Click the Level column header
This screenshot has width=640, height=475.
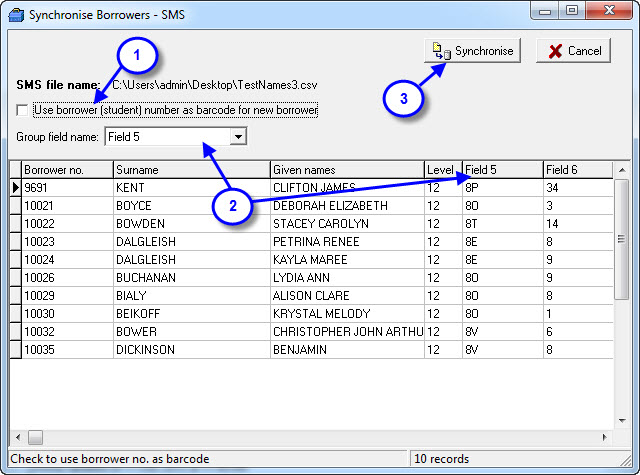[x=442, y=170]
